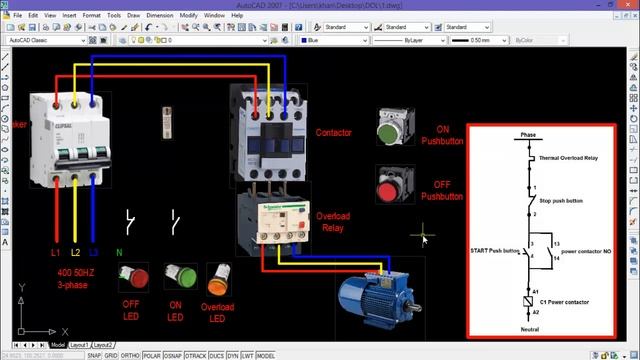Click the Zoom window icon

[x=207, y=27]
